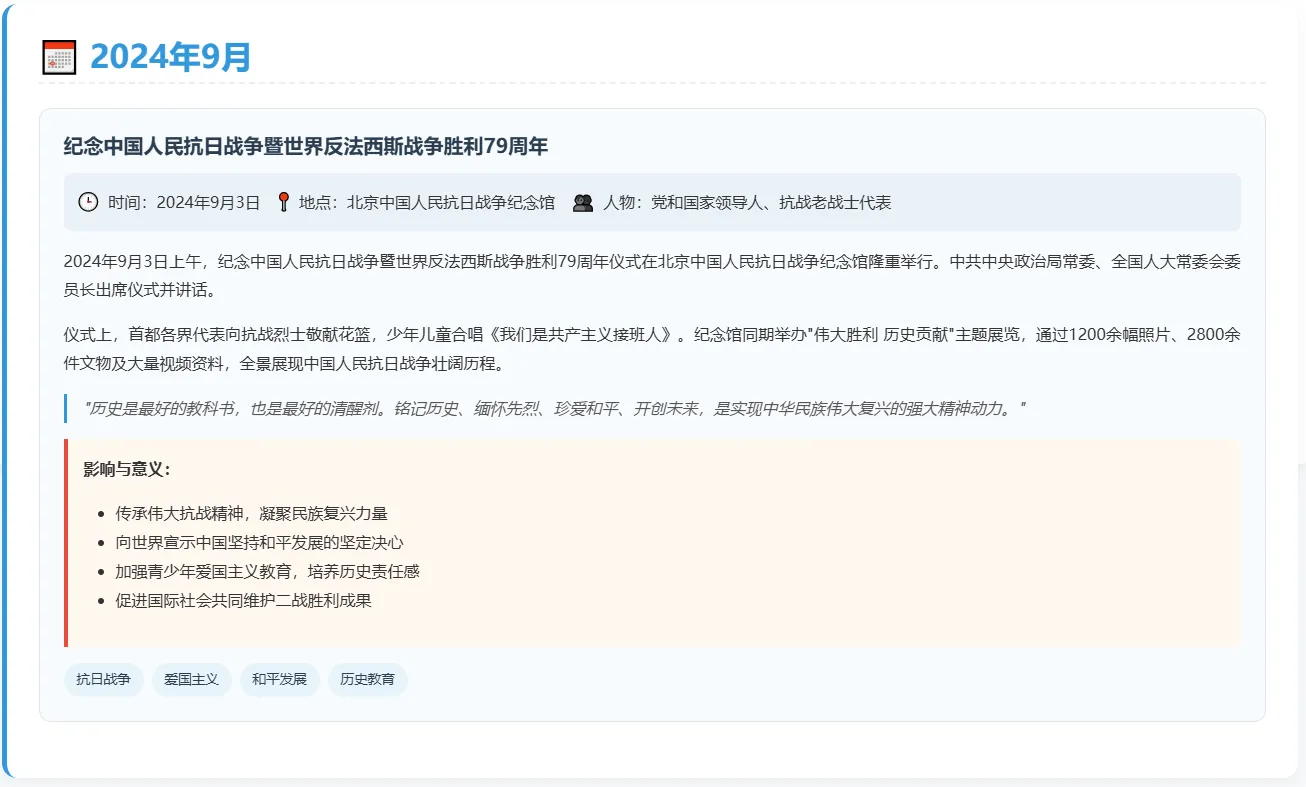The width and height of the screenshot is (1306, 787).
Task: Click the calendar icon next to 2024年9月
Action: 58,57
